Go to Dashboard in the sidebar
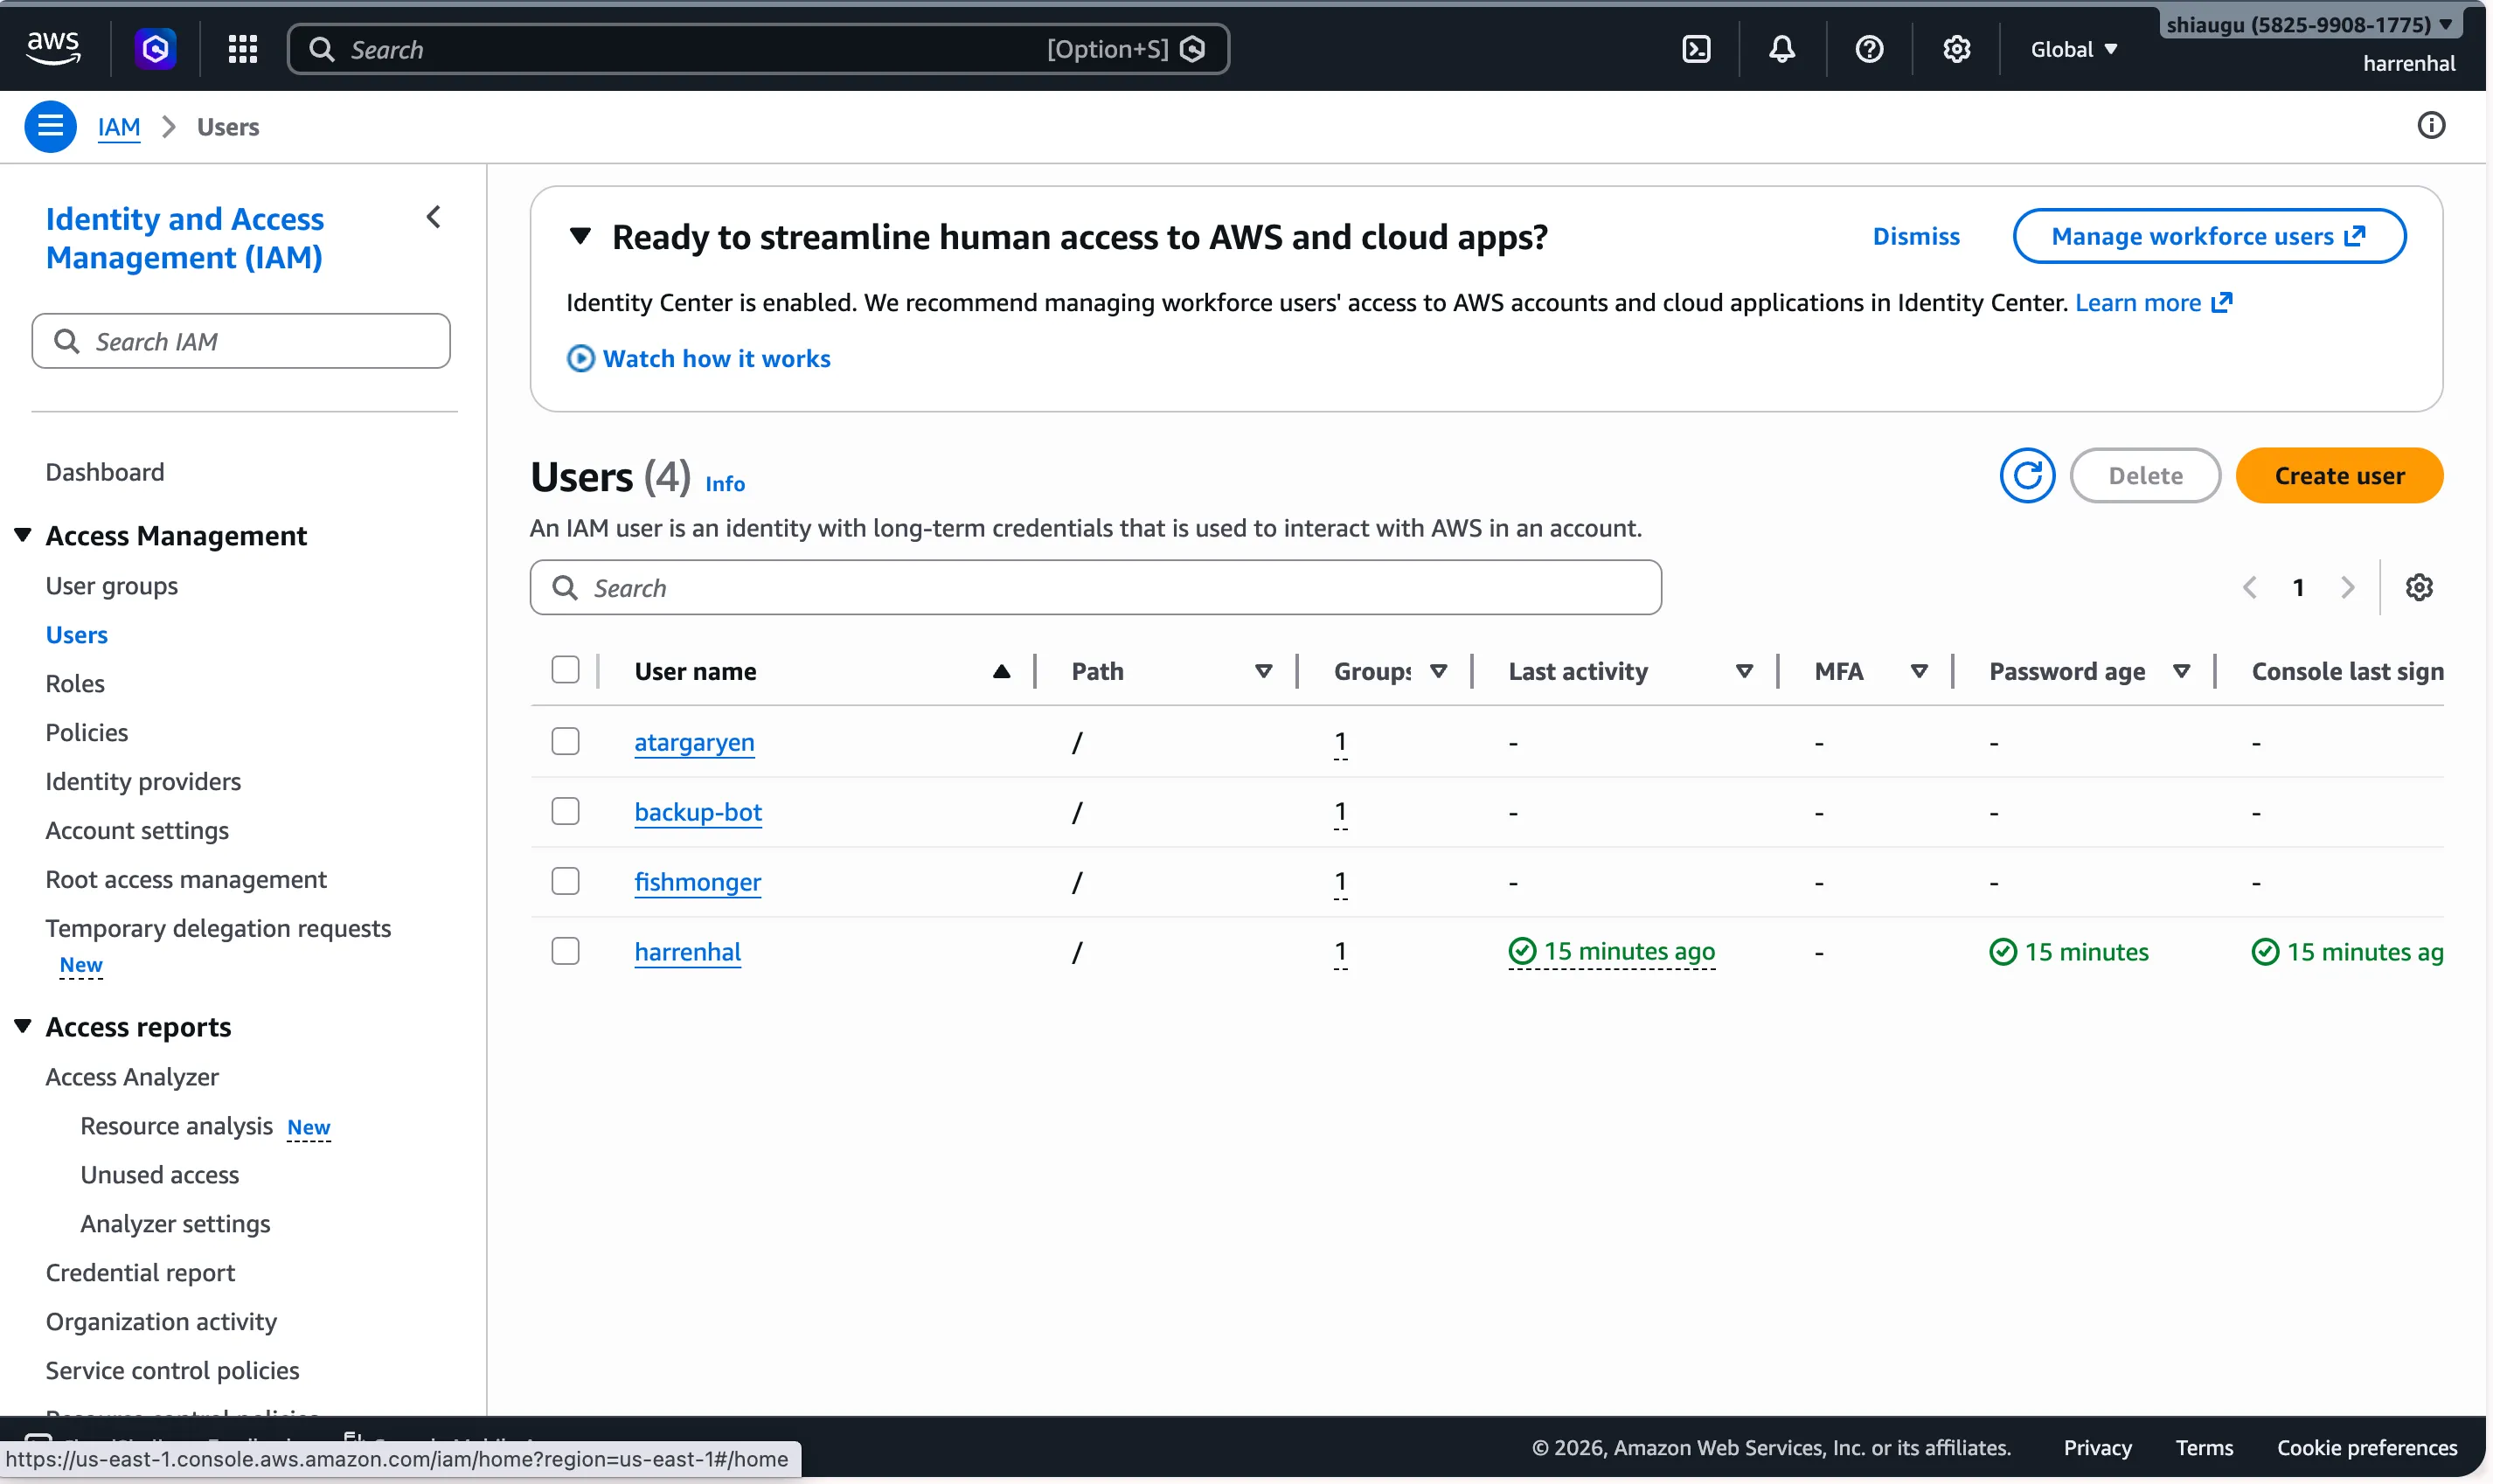 click(x=105, y=472)
